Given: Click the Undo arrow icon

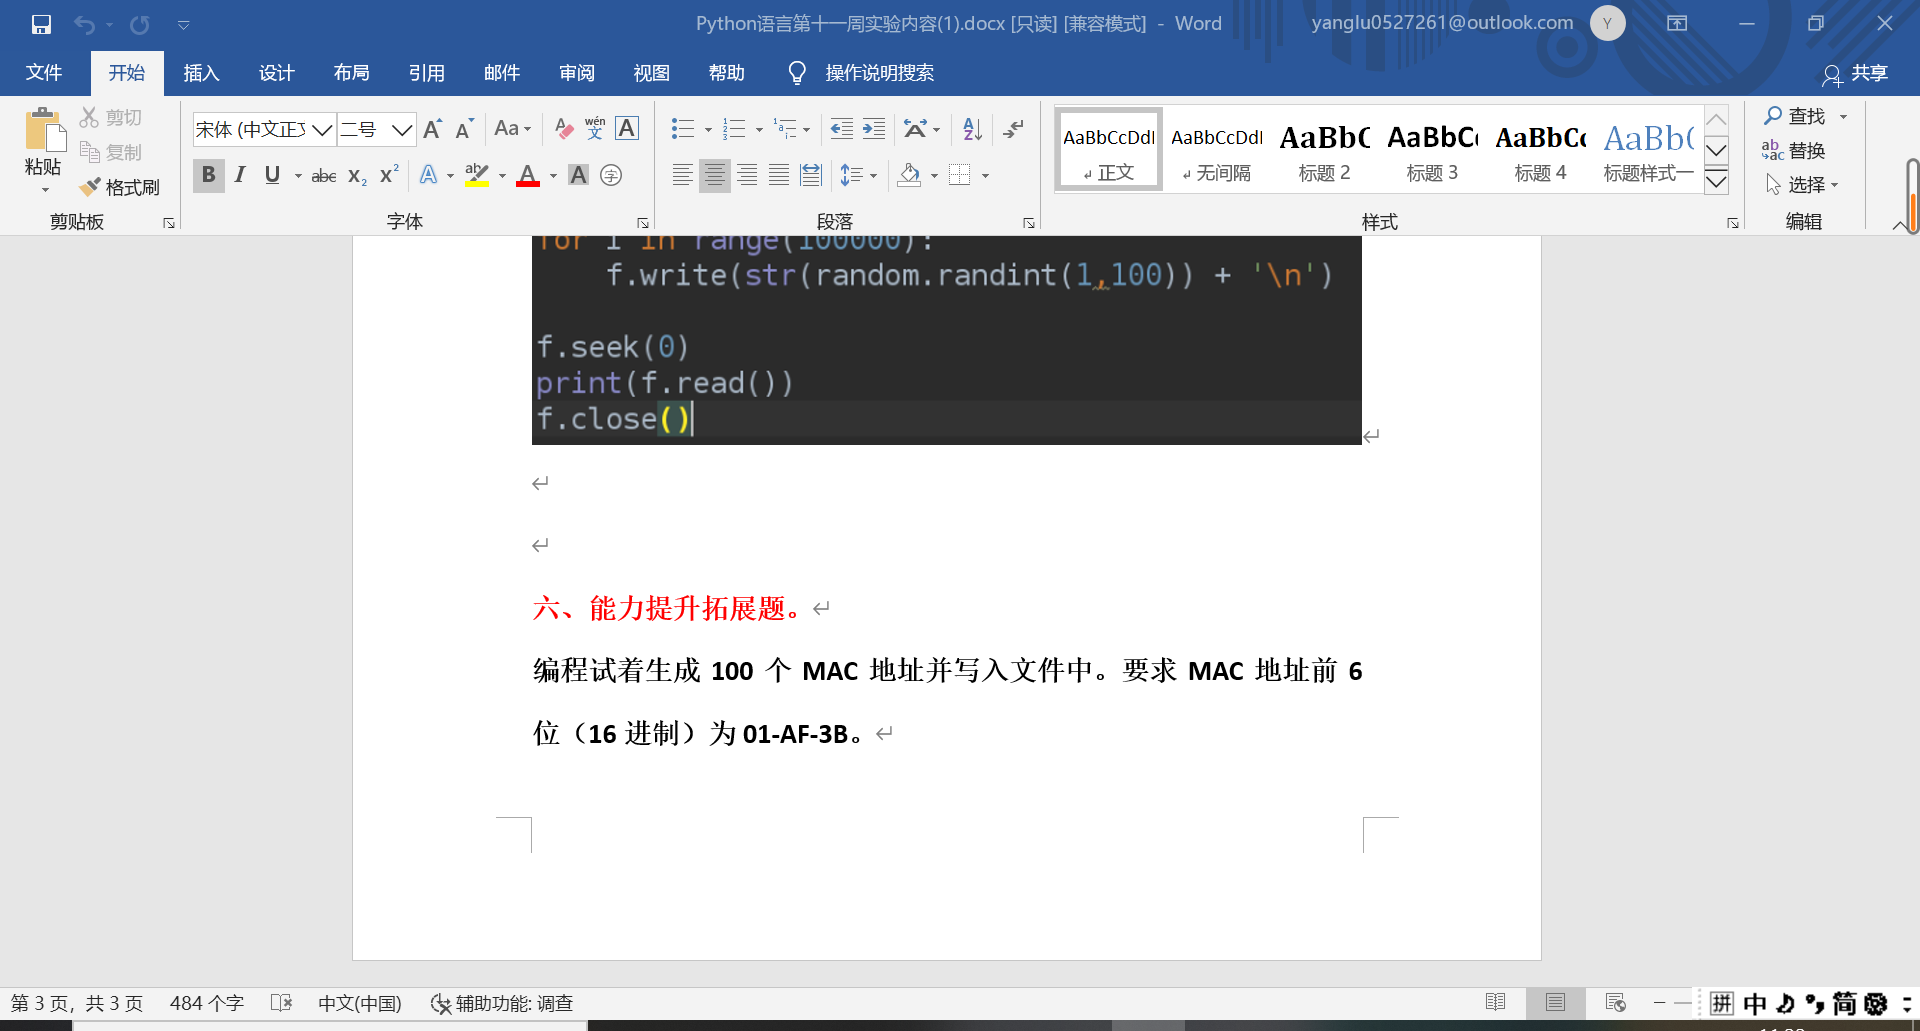Looking at the screenshot, I should click(85, 24).
